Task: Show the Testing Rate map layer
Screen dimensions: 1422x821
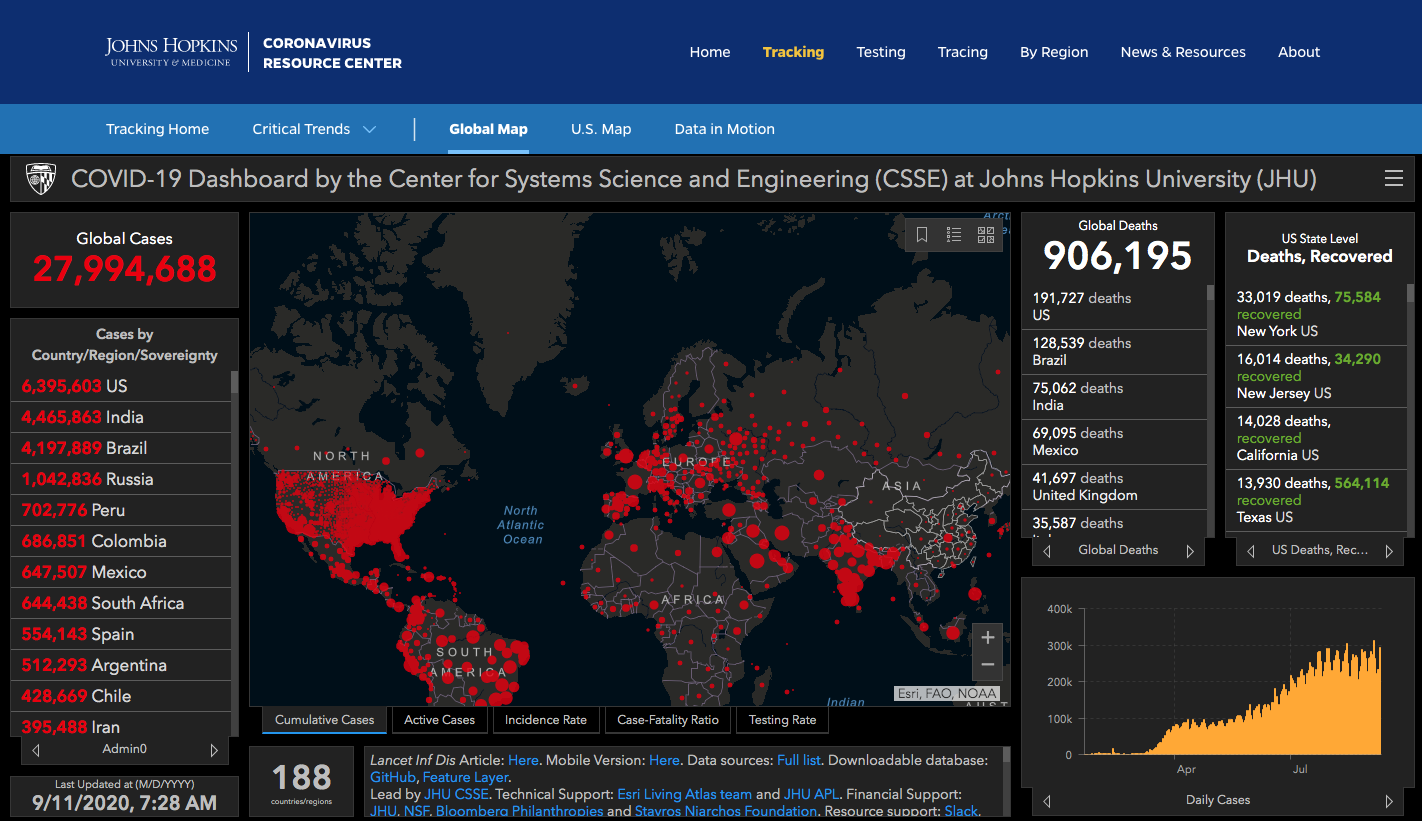Action: pyautogui.click(x=782, y=720)
